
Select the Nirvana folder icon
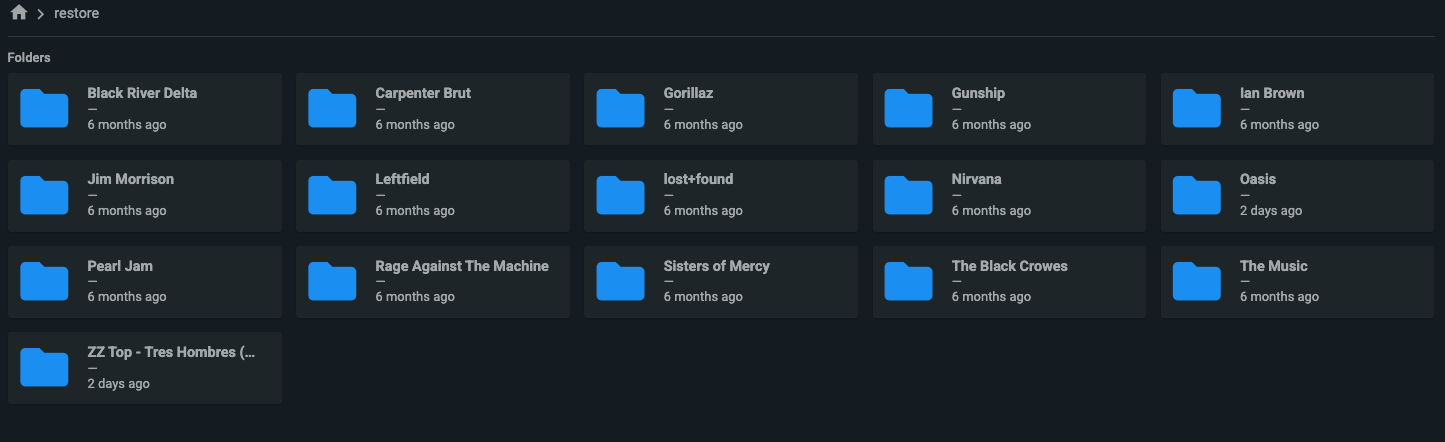(909, 195)
